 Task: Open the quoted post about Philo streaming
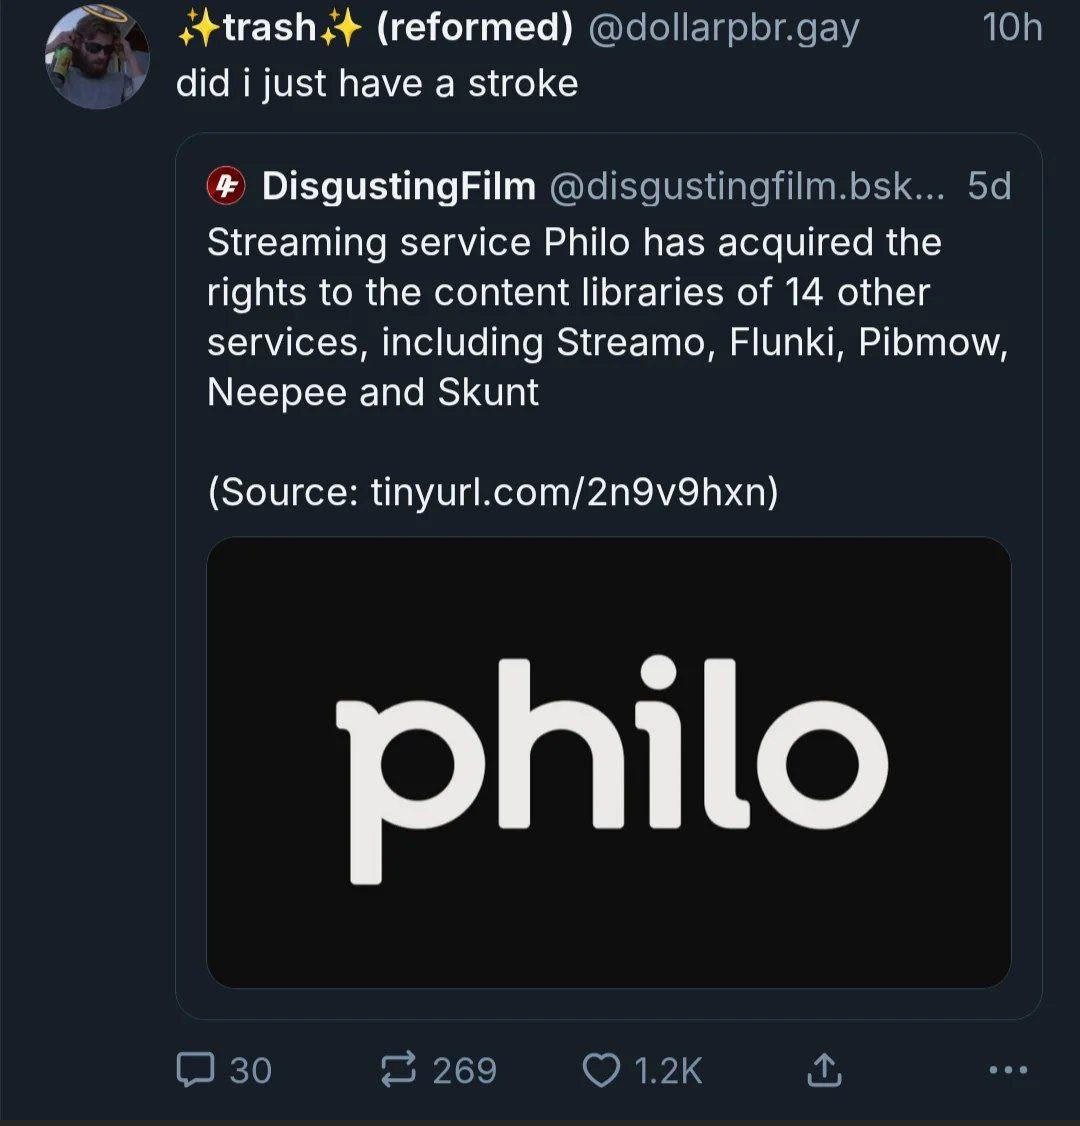pos(609,576)
